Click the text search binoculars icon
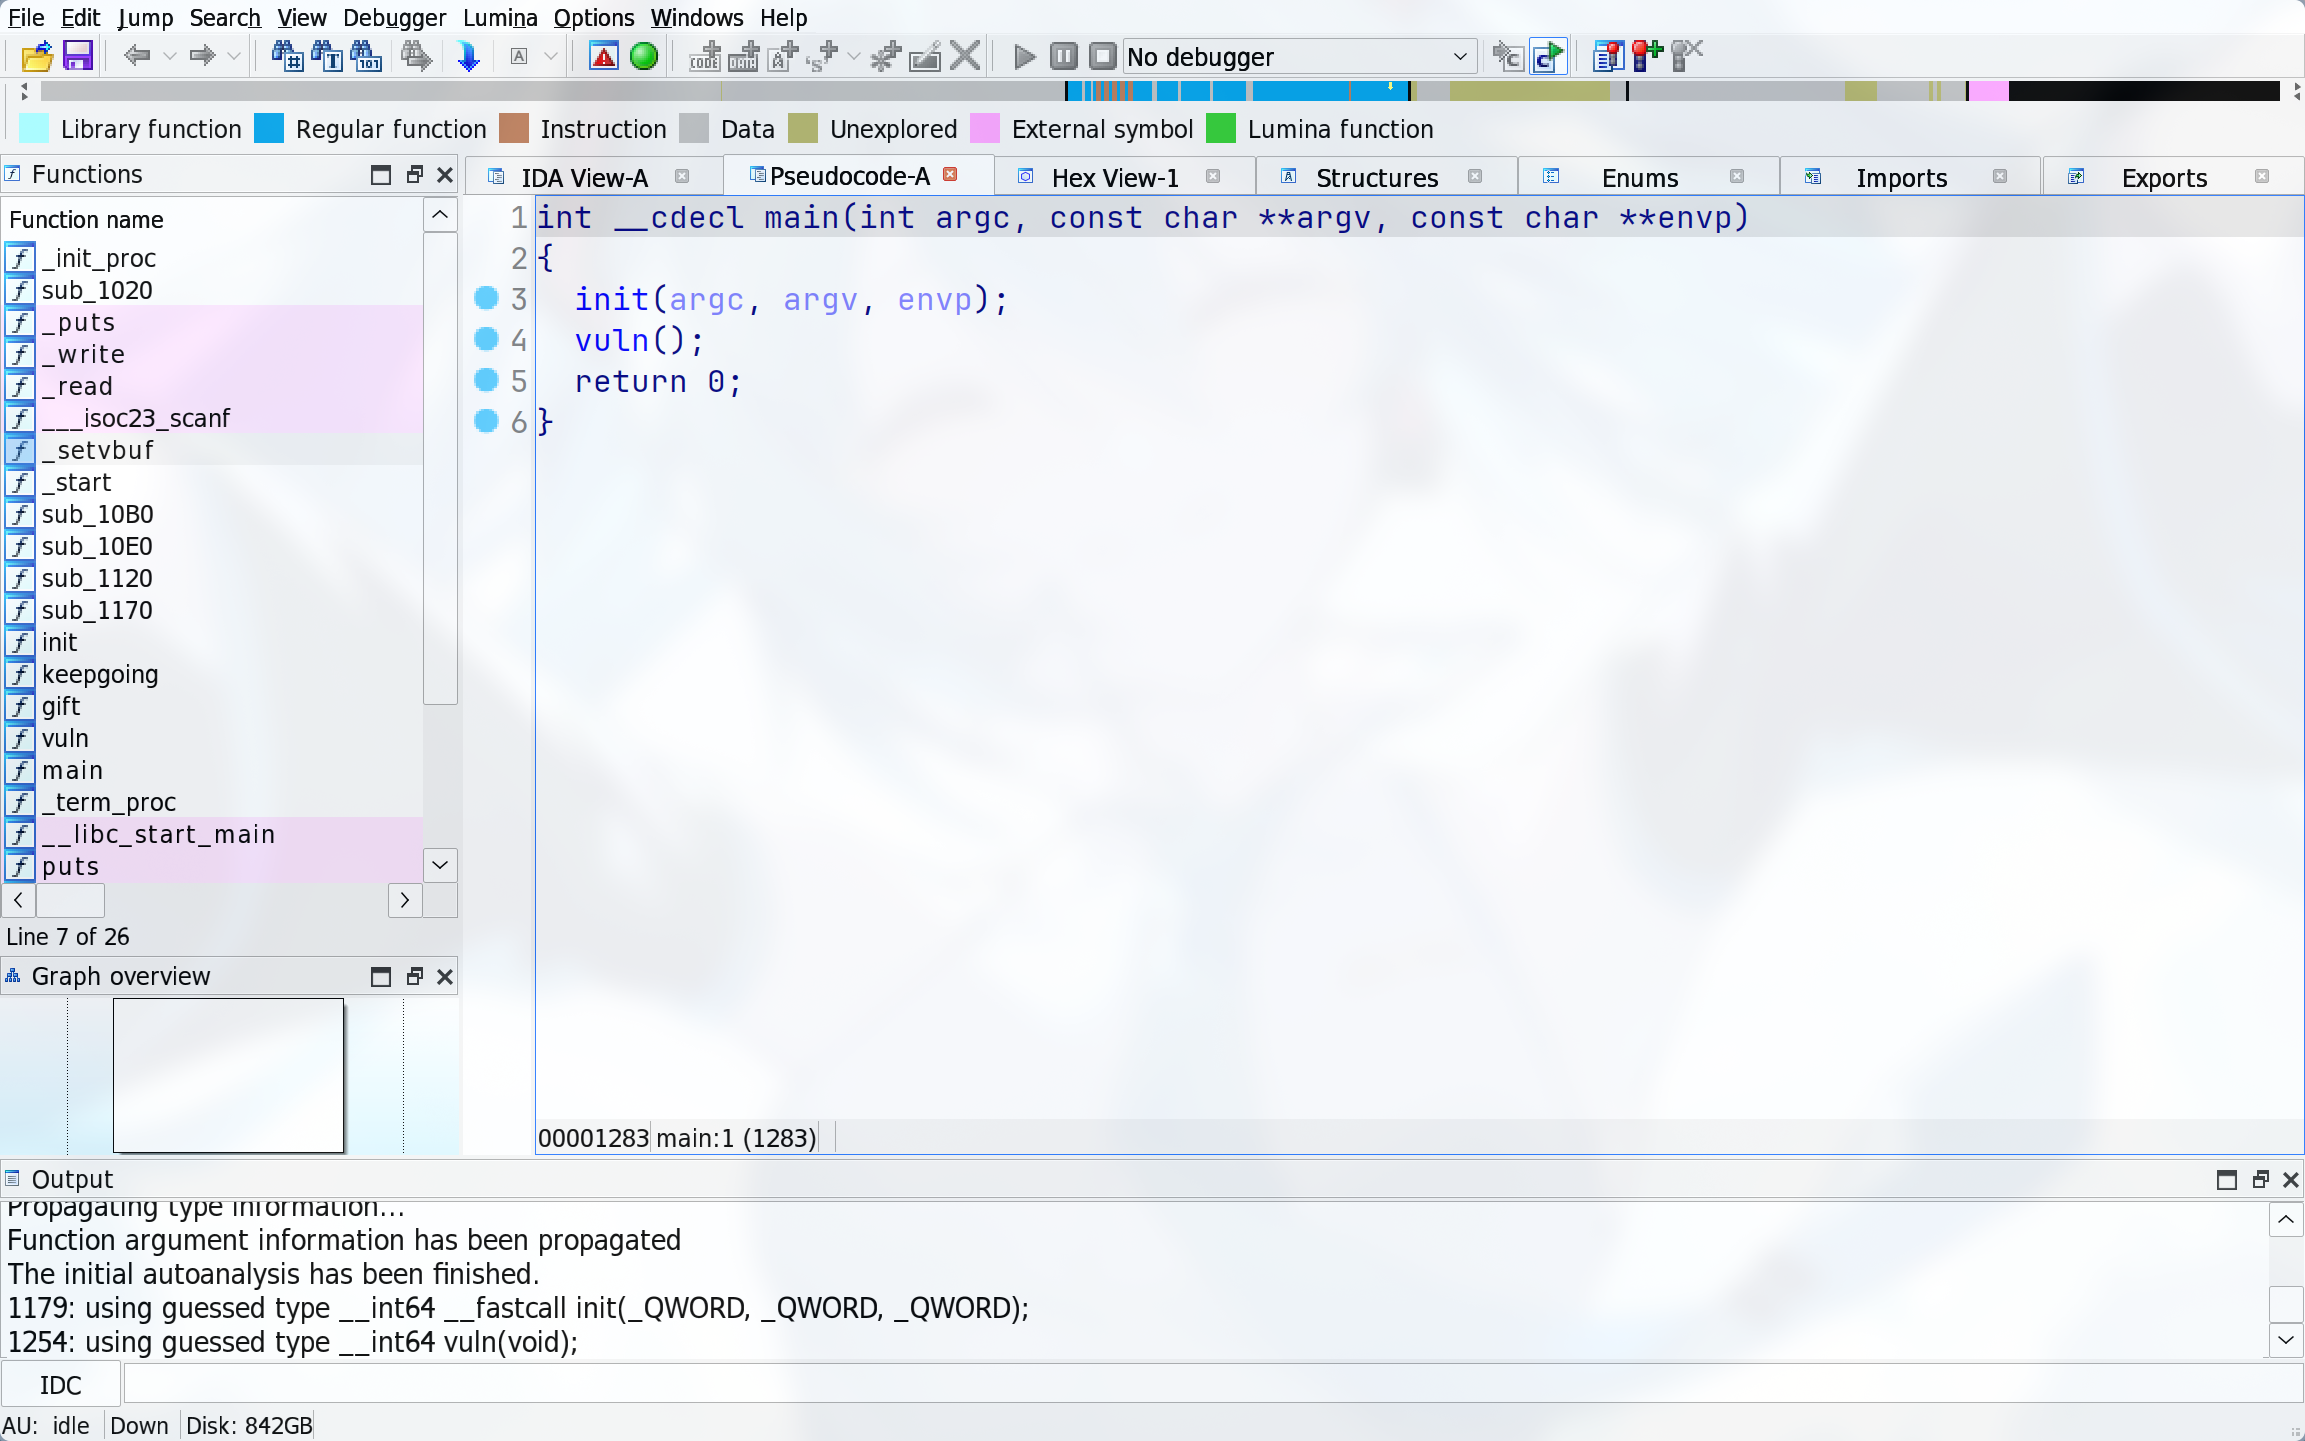 pyautogui.click(x=327, y=56)
